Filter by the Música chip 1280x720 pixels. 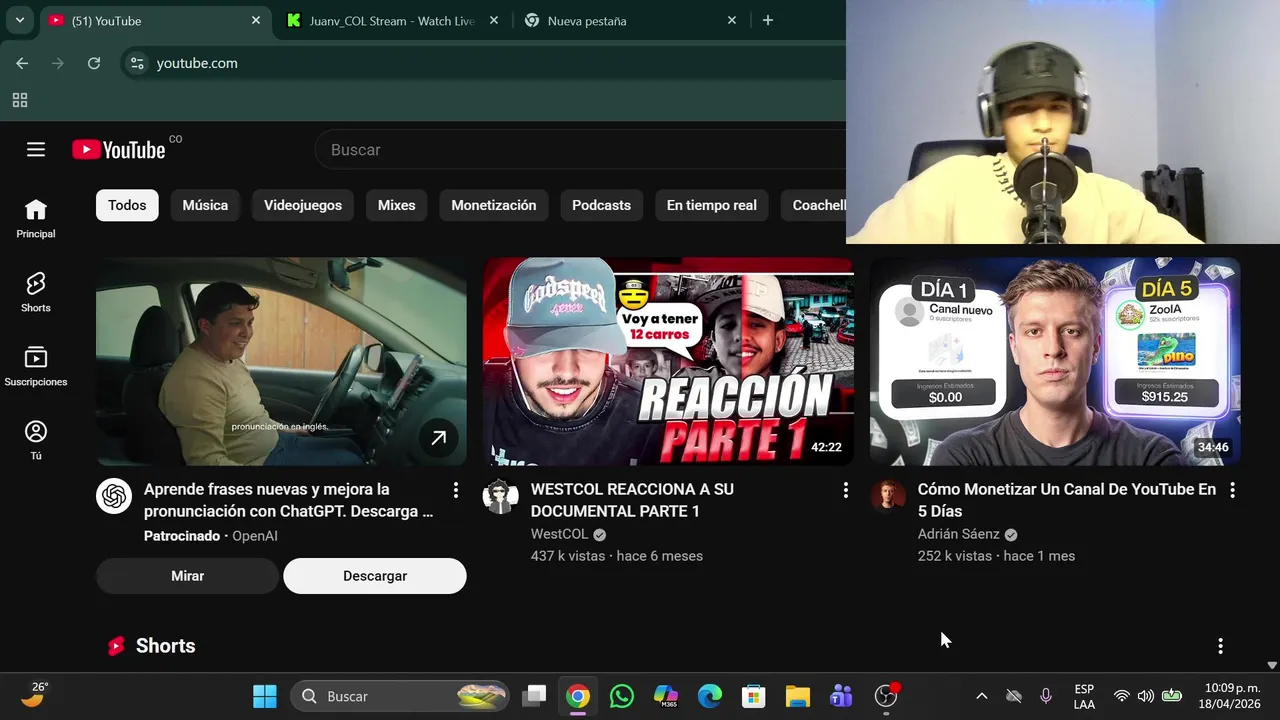(x=205, y=205)
